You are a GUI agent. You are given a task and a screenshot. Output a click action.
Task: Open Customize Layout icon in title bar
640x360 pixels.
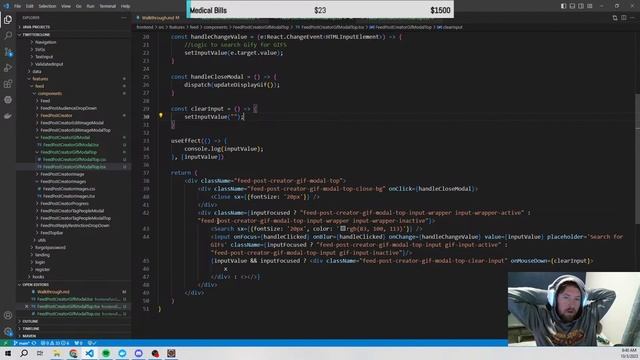[590, 6]
